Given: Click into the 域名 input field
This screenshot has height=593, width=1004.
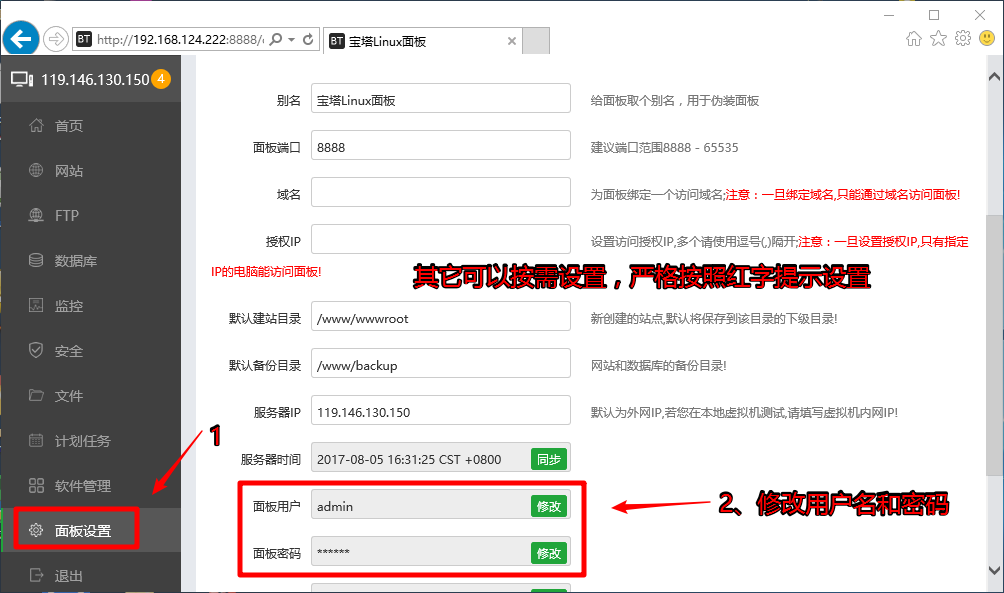Looking at the screenshot, I should point(440,193).
